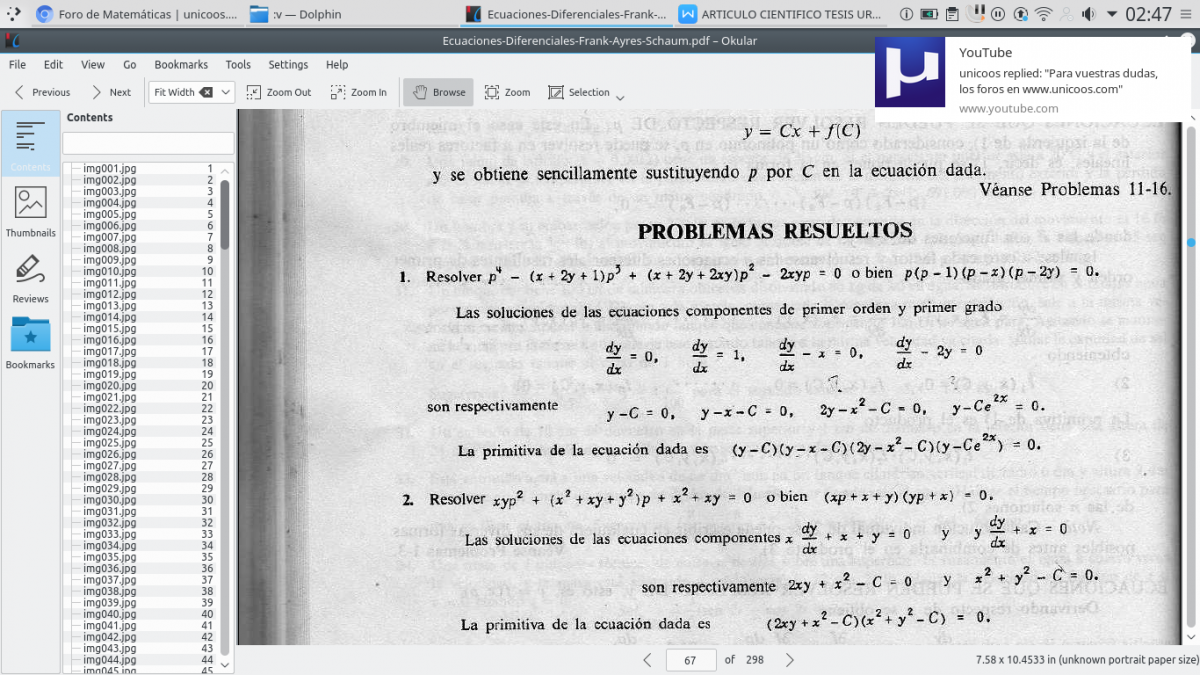
Task: Go to Next page in toolbar
Action: pyautogui.click(x=111, y=92)
